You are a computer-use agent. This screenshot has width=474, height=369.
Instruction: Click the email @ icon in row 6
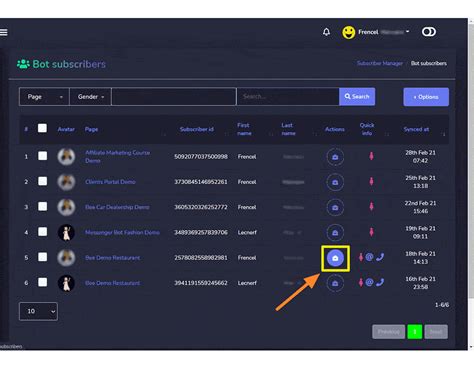pyautogui.click(x=369, y=282)
